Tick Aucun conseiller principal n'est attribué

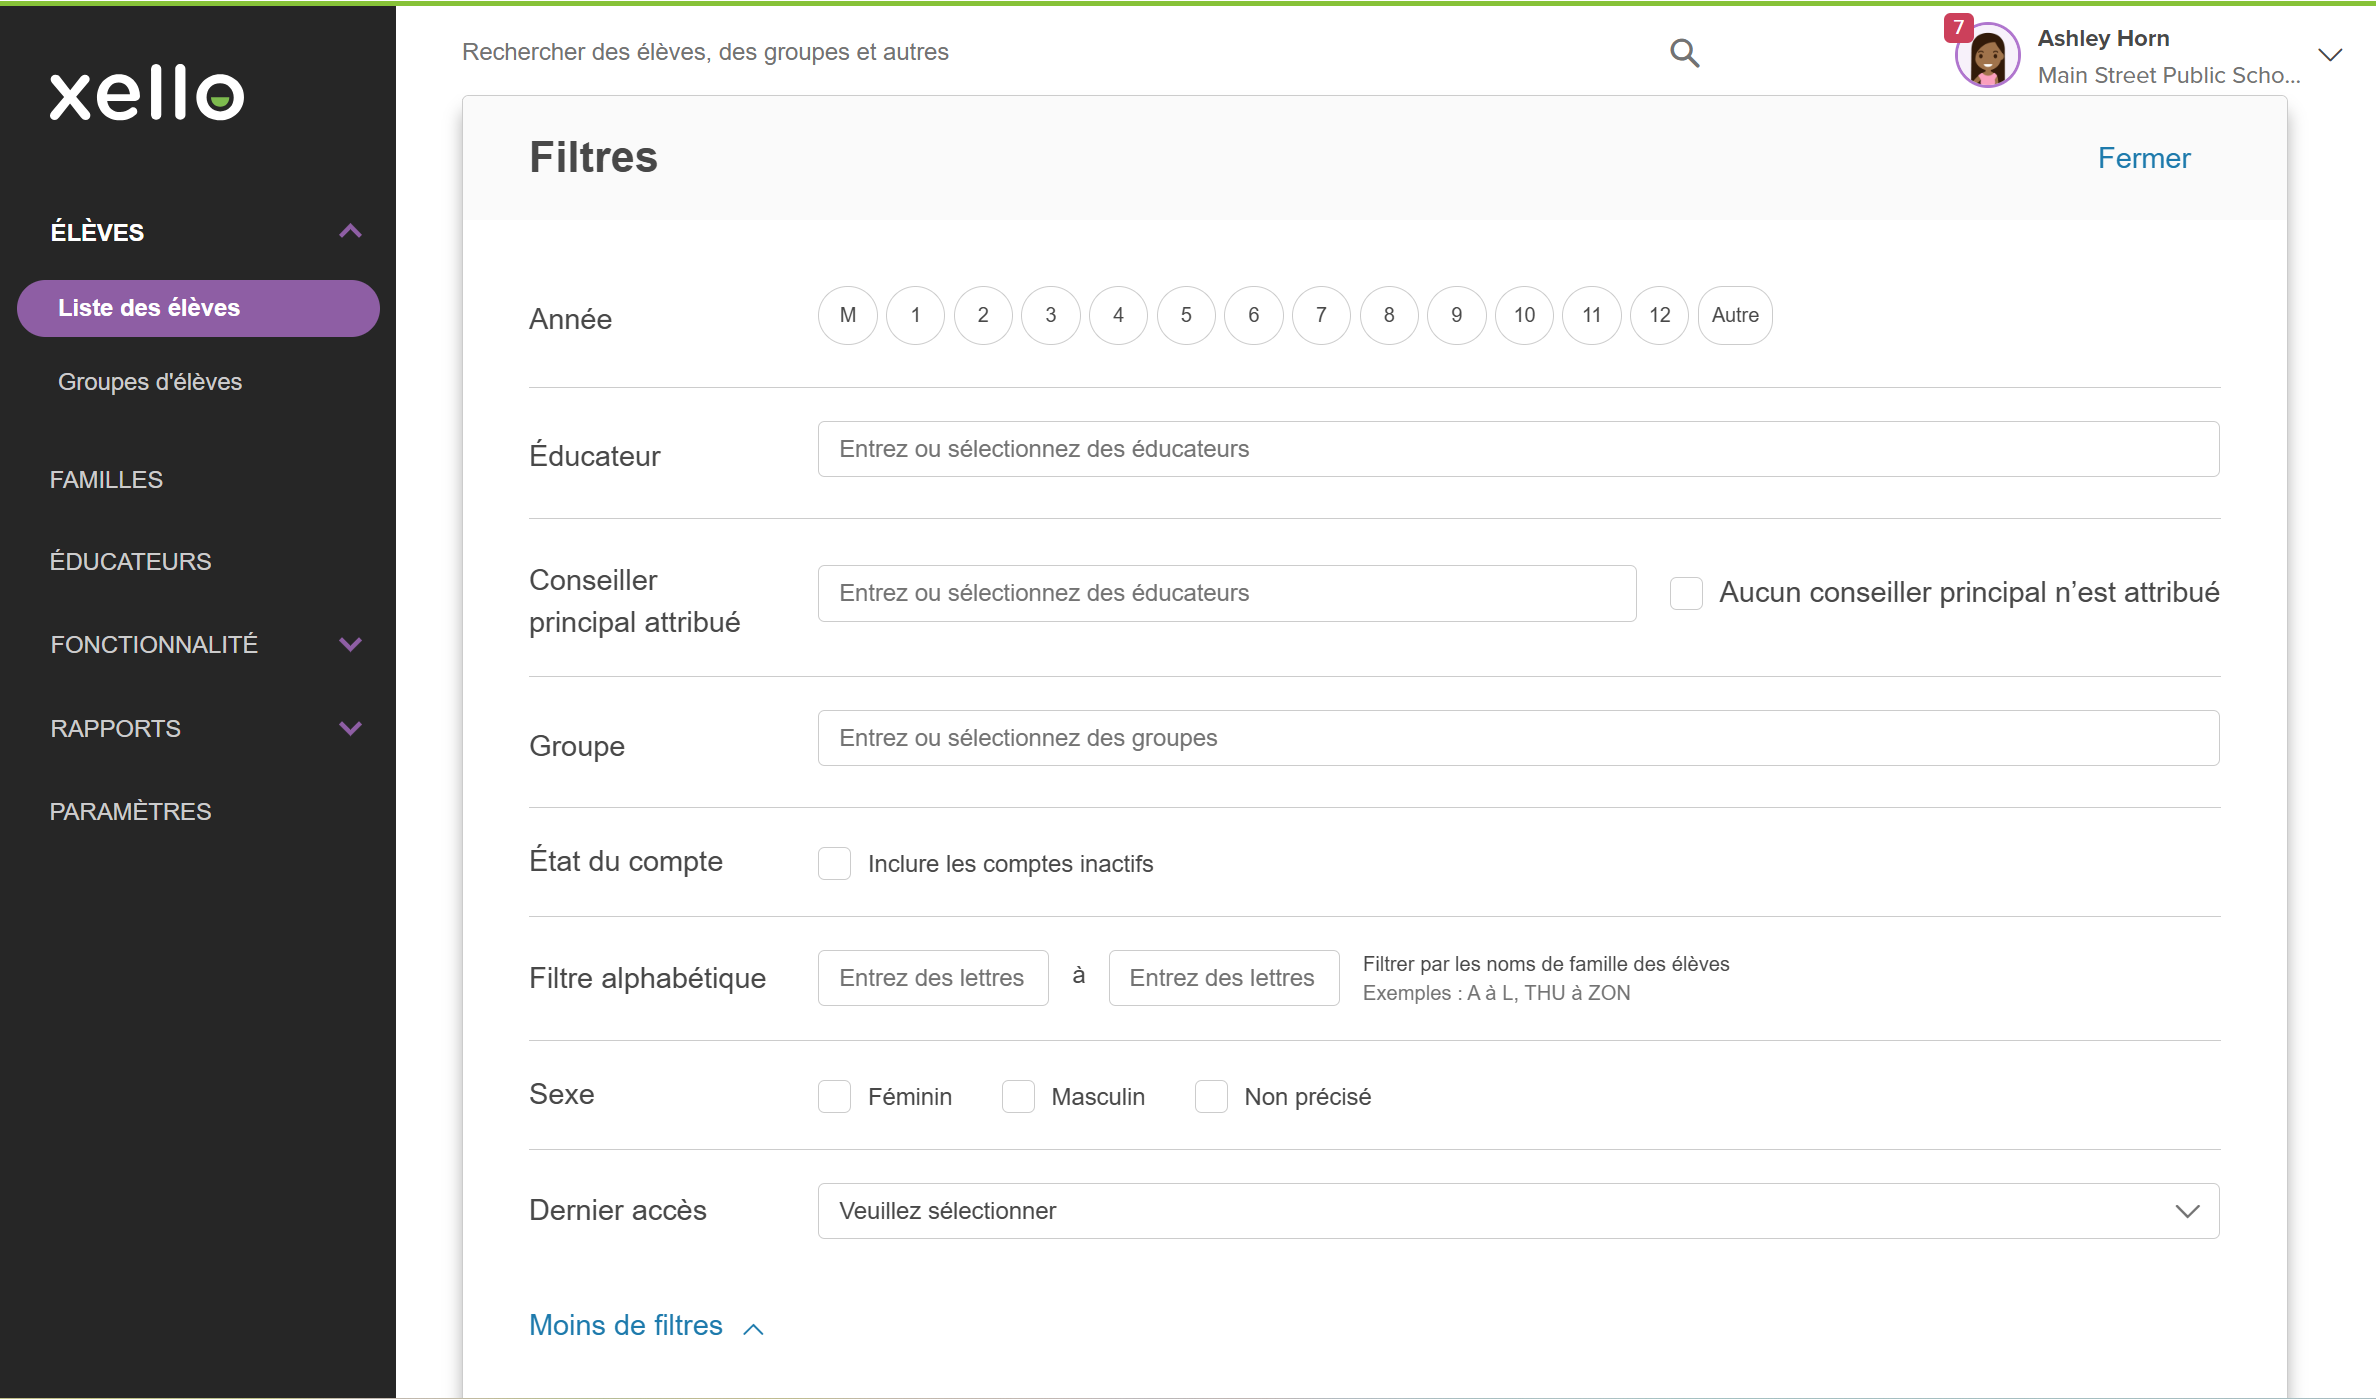tap(1686, 593)
